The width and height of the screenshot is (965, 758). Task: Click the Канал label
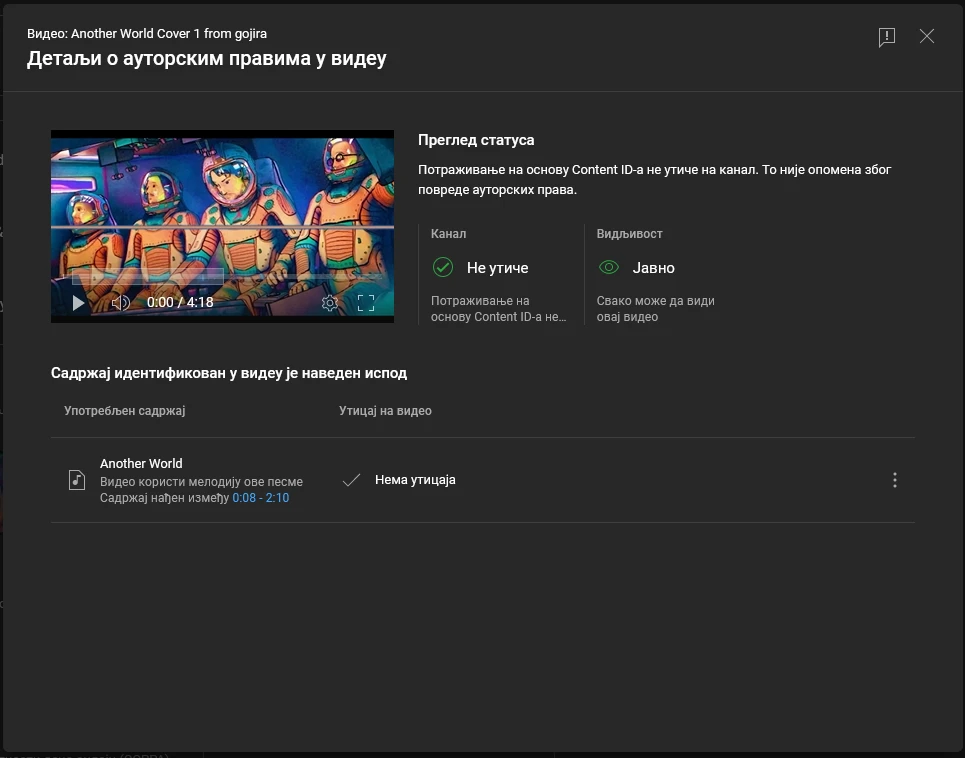448,234
